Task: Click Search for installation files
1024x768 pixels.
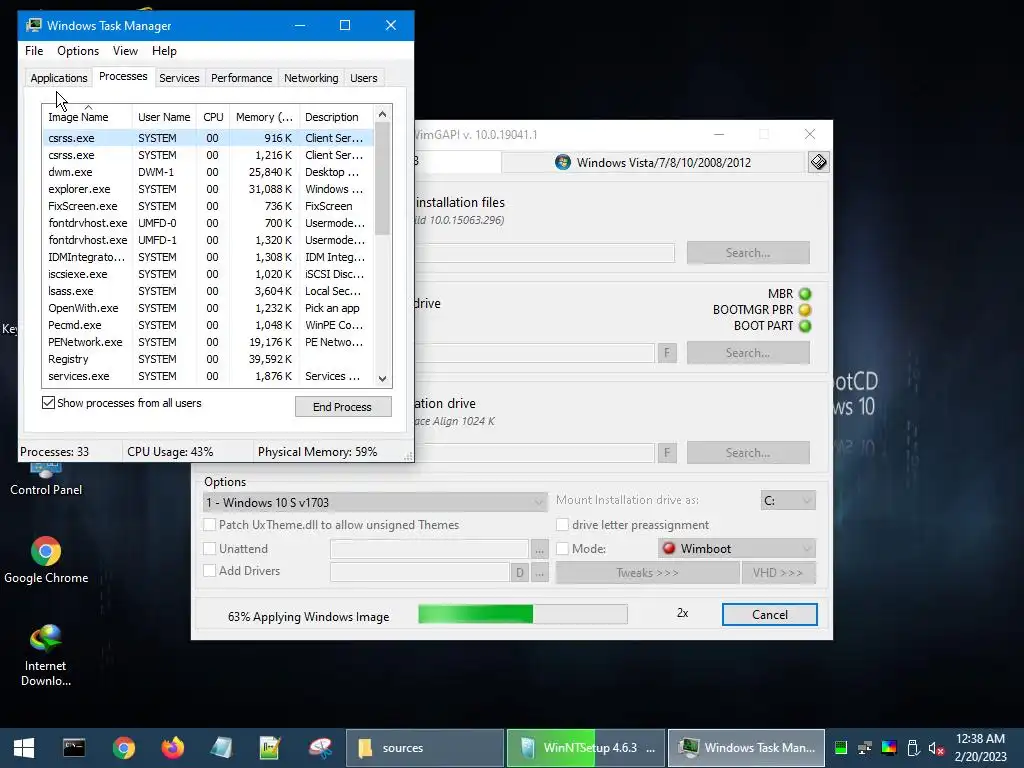Action: coord(748,253)
